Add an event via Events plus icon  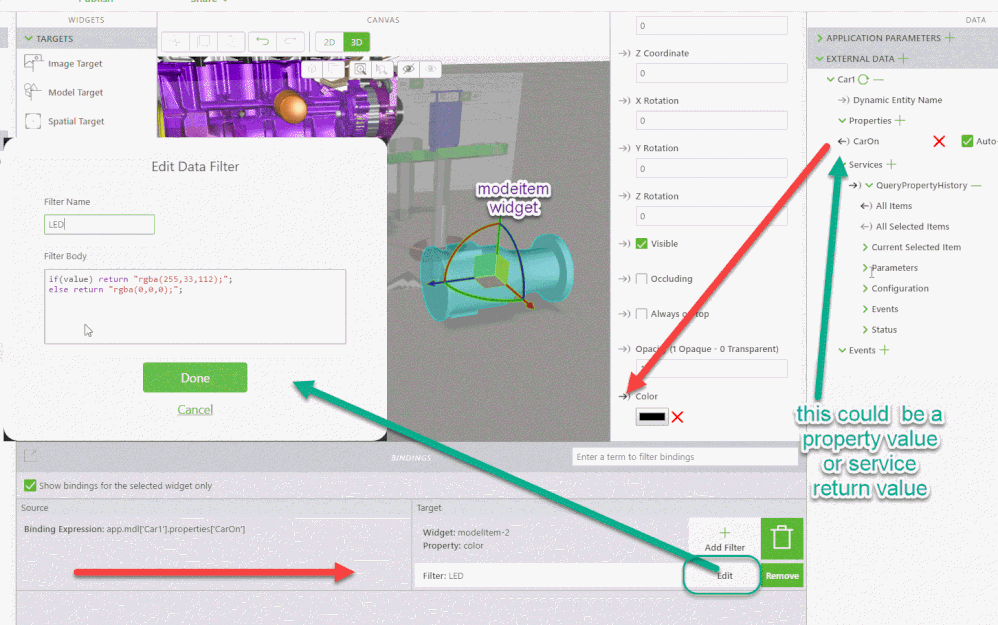click(x=884, y=350)
